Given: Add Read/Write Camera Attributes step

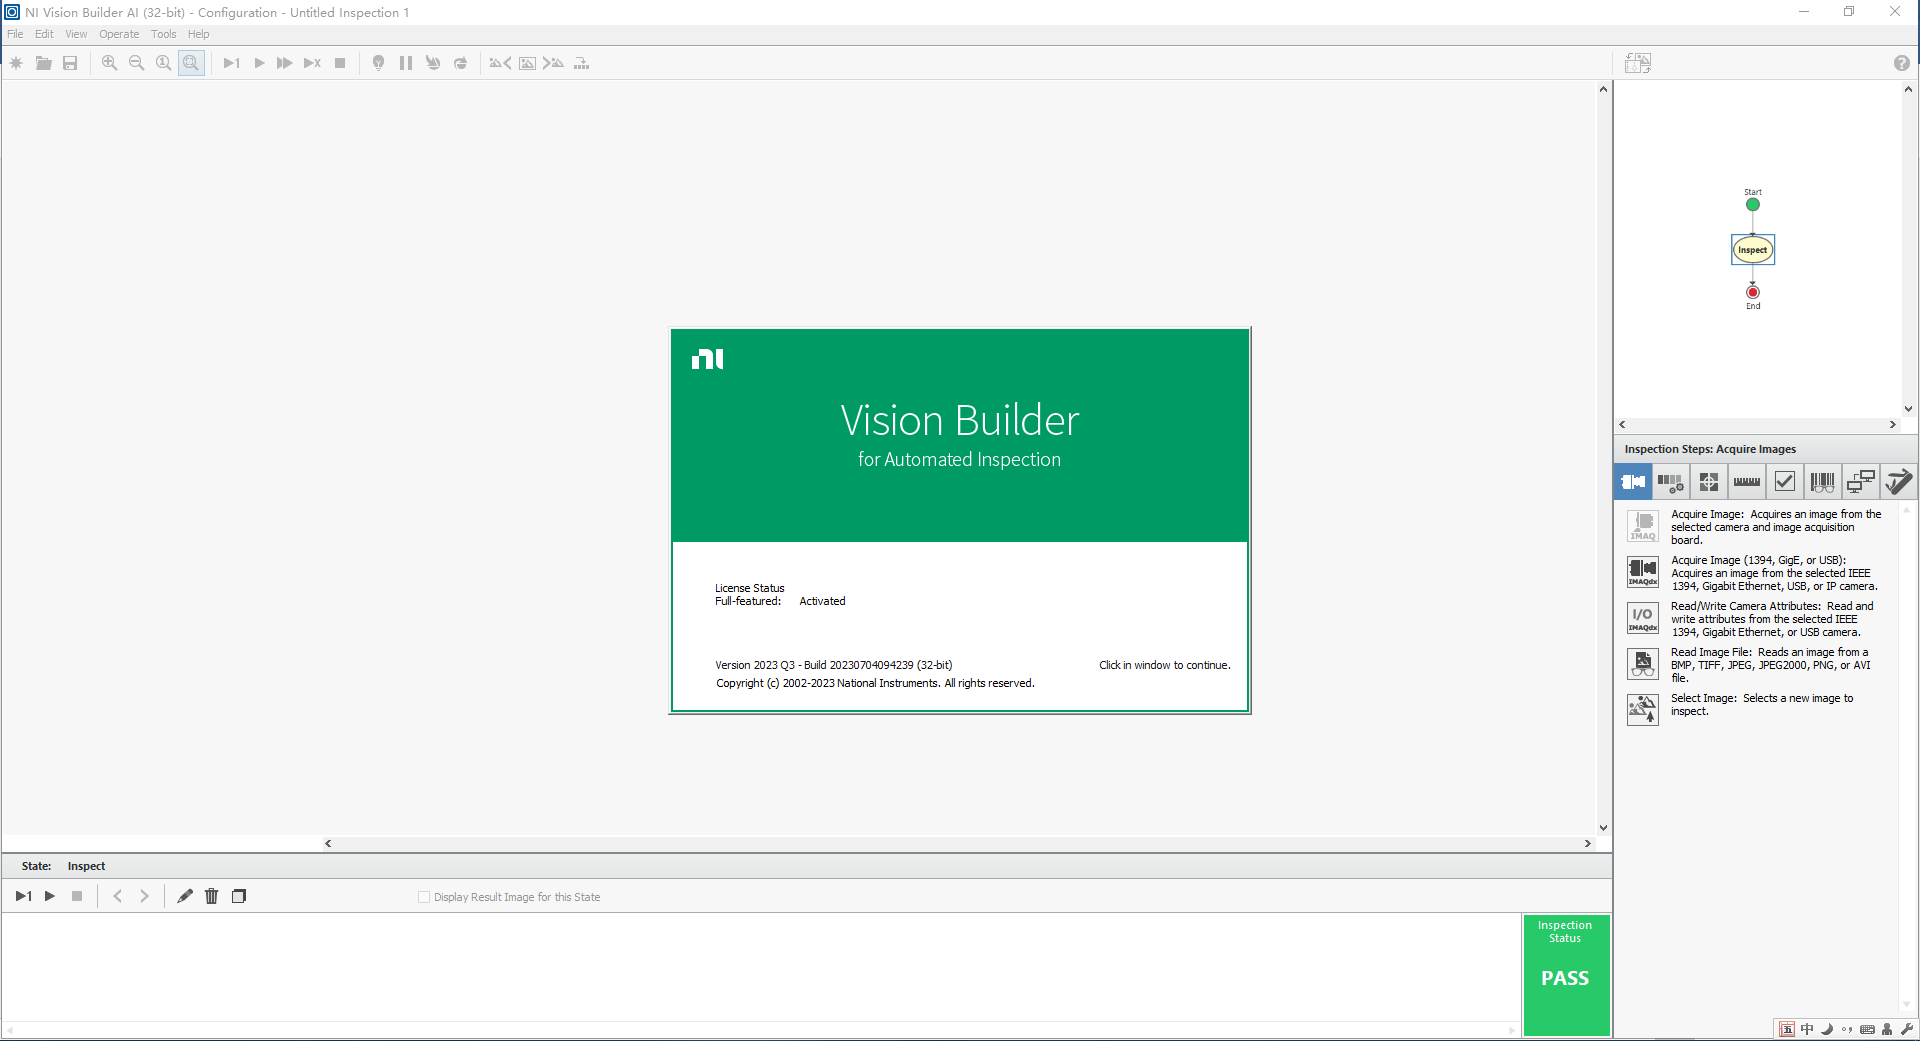Looking at the screenshot, I should pyautogui.click(x=1643, y=618).
